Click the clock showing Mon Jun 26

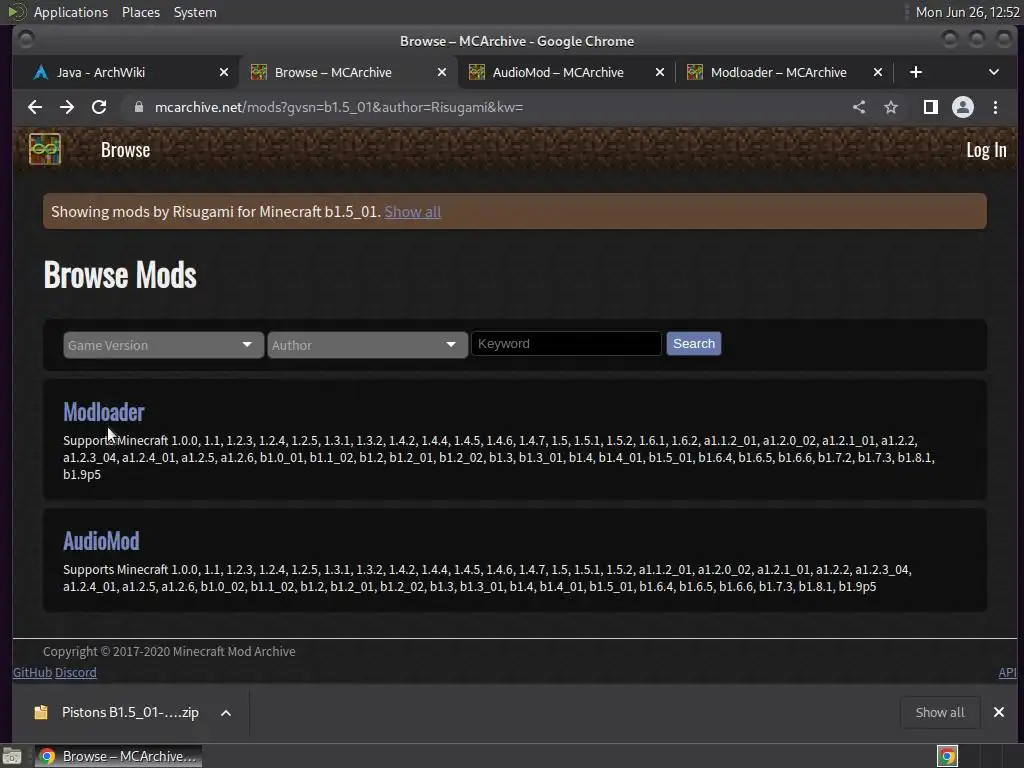tap(967, 12)
